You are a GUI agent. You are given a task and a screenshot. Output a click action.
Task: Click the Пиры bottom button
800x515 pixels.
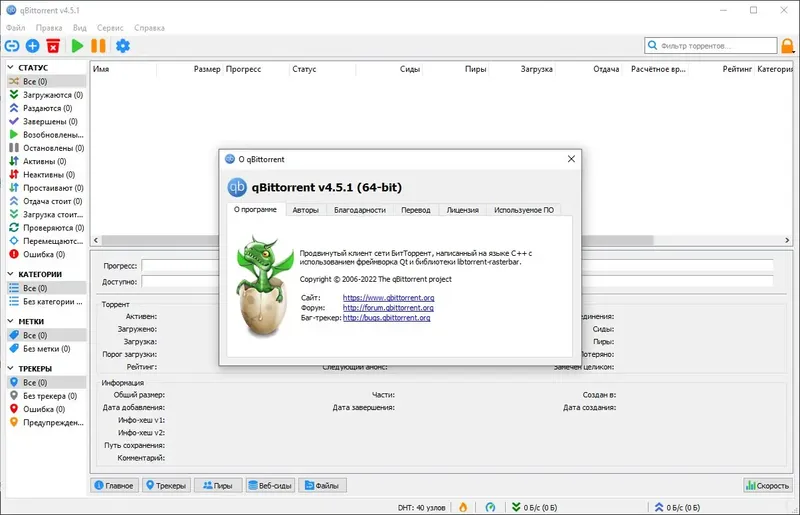pos(218,485)
